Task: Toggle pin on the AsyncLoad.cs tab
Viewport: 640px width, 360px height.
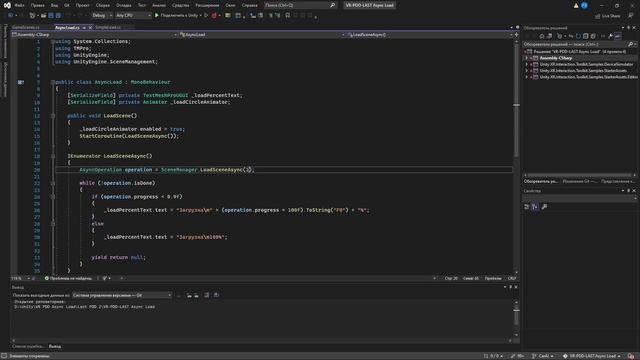Action: [84, 27]
